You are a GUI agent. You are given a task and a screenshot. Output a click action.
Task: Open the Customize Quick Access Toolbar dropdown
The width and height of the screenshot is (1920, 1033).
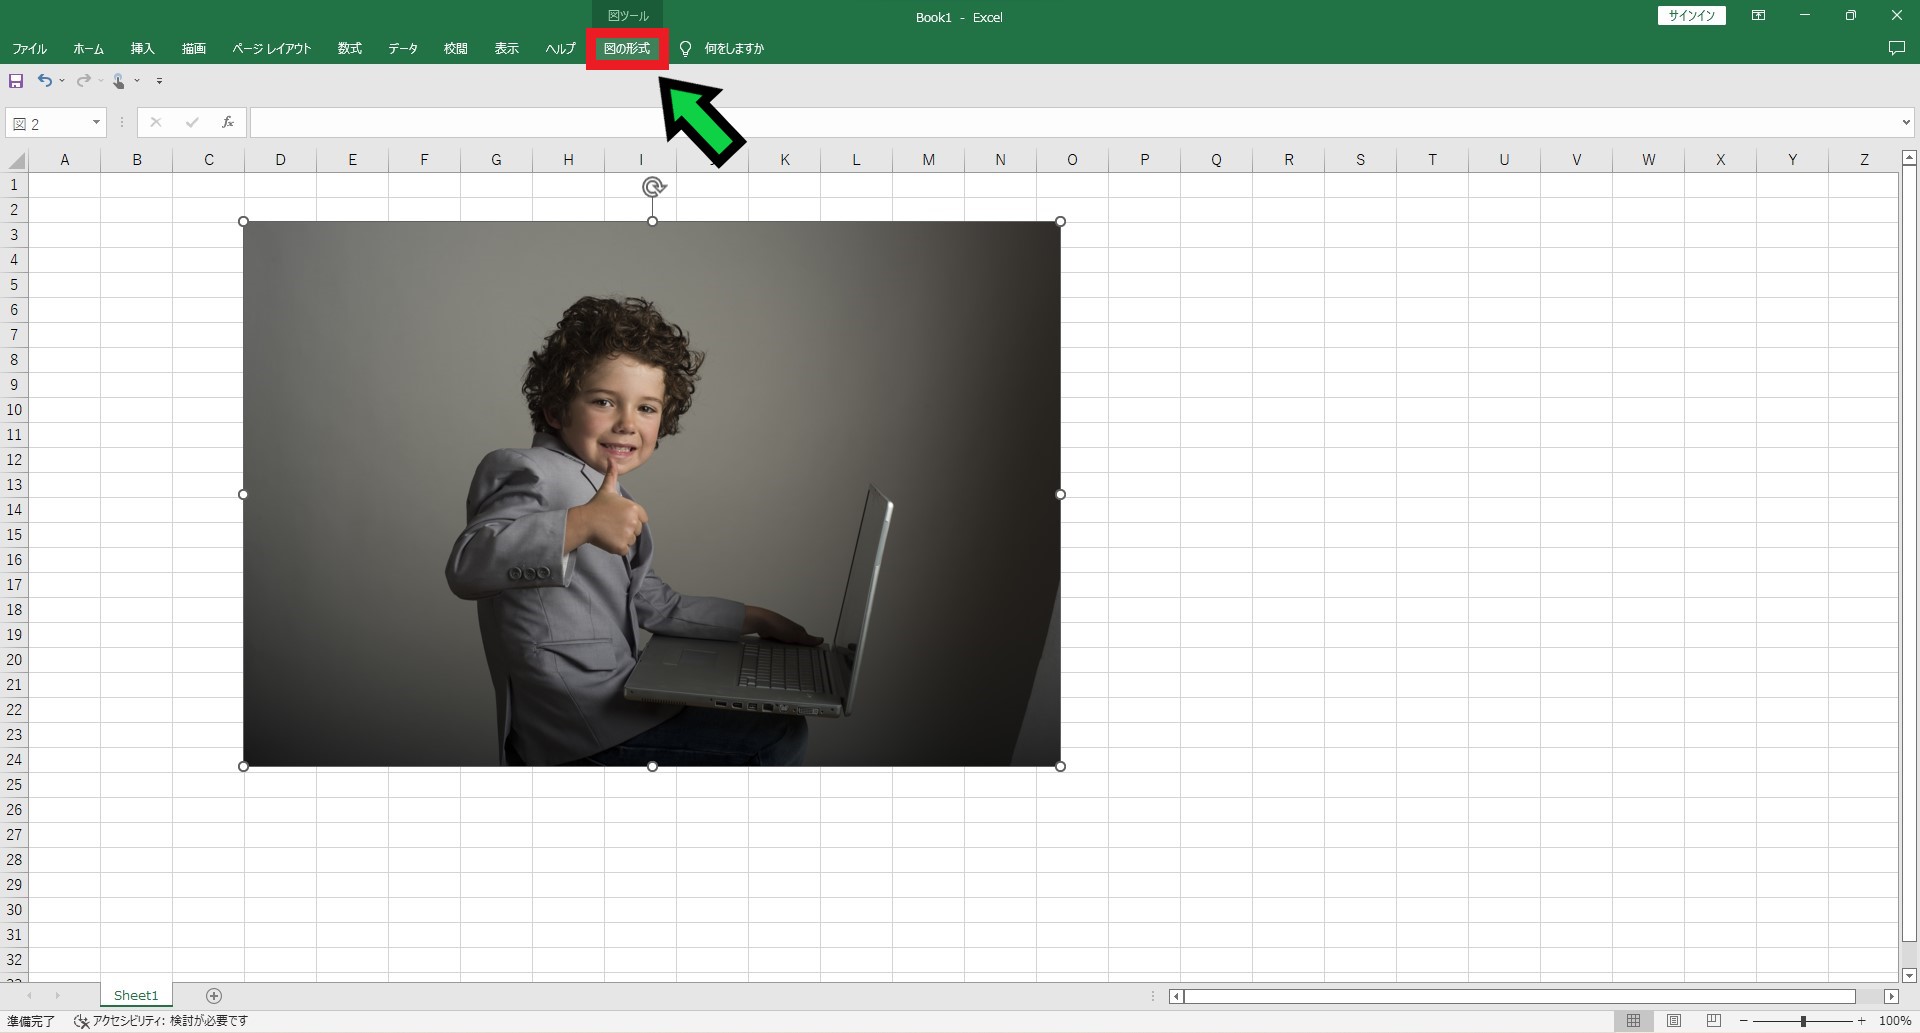159,81
